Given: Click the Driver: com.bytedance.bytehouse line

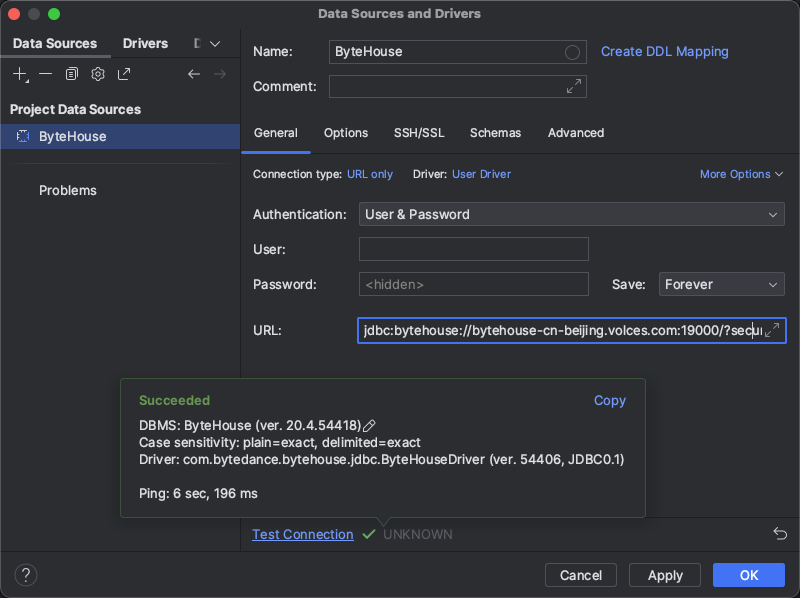Looking at the screenshot, I should [x=382, y=460].
